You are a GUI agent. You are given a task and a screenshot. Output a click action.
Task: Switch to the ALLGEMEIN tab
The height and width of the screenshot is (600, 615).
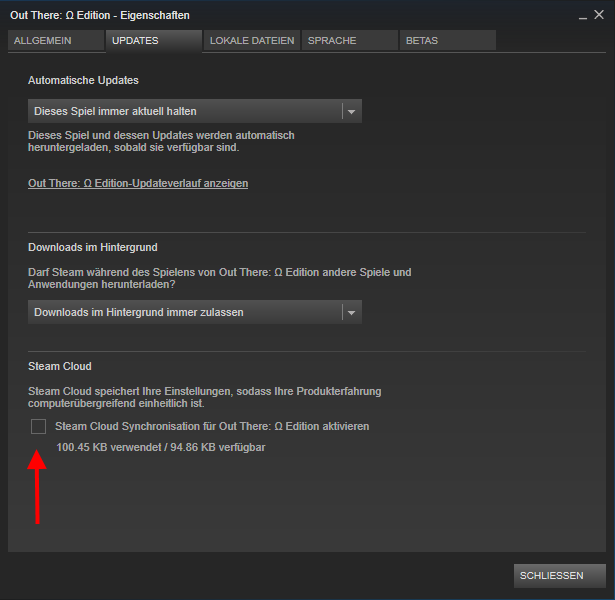pyautogui.click(x=56, y=41)
